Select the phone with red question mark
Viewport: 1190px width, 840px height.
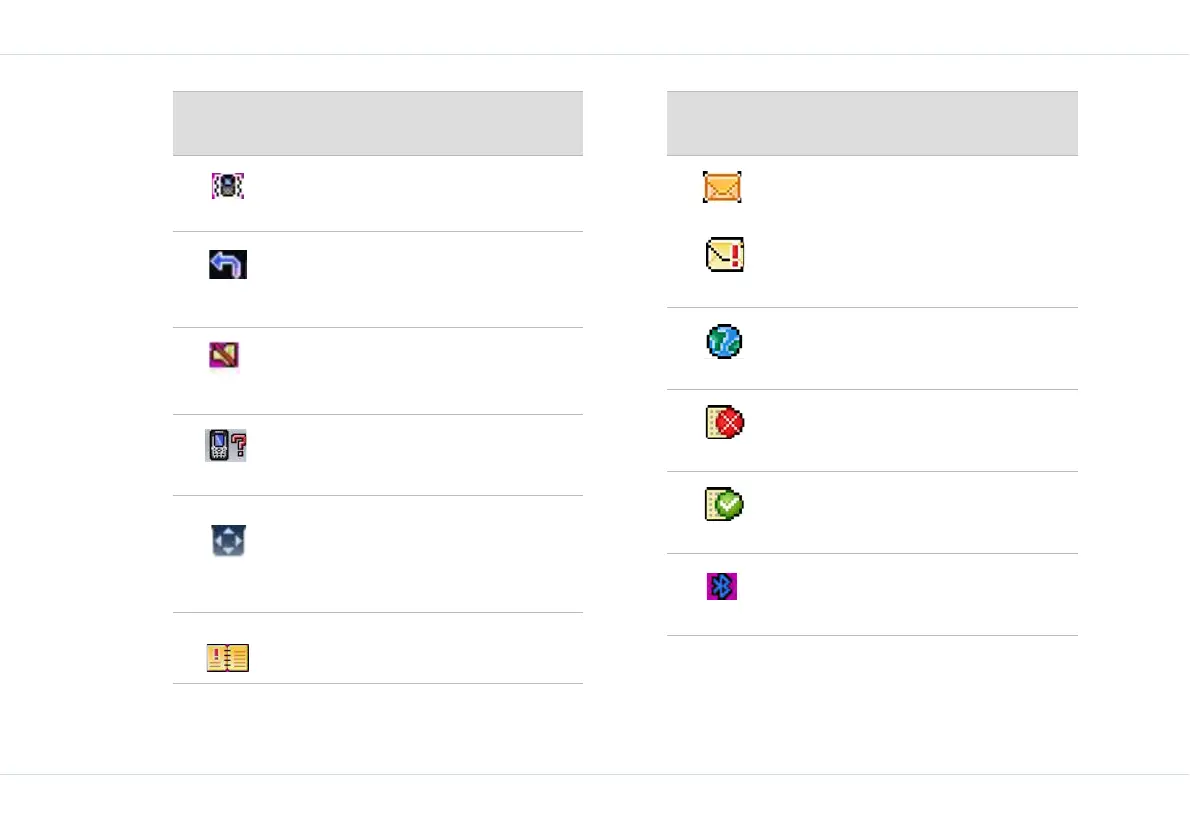coord(225,445)
